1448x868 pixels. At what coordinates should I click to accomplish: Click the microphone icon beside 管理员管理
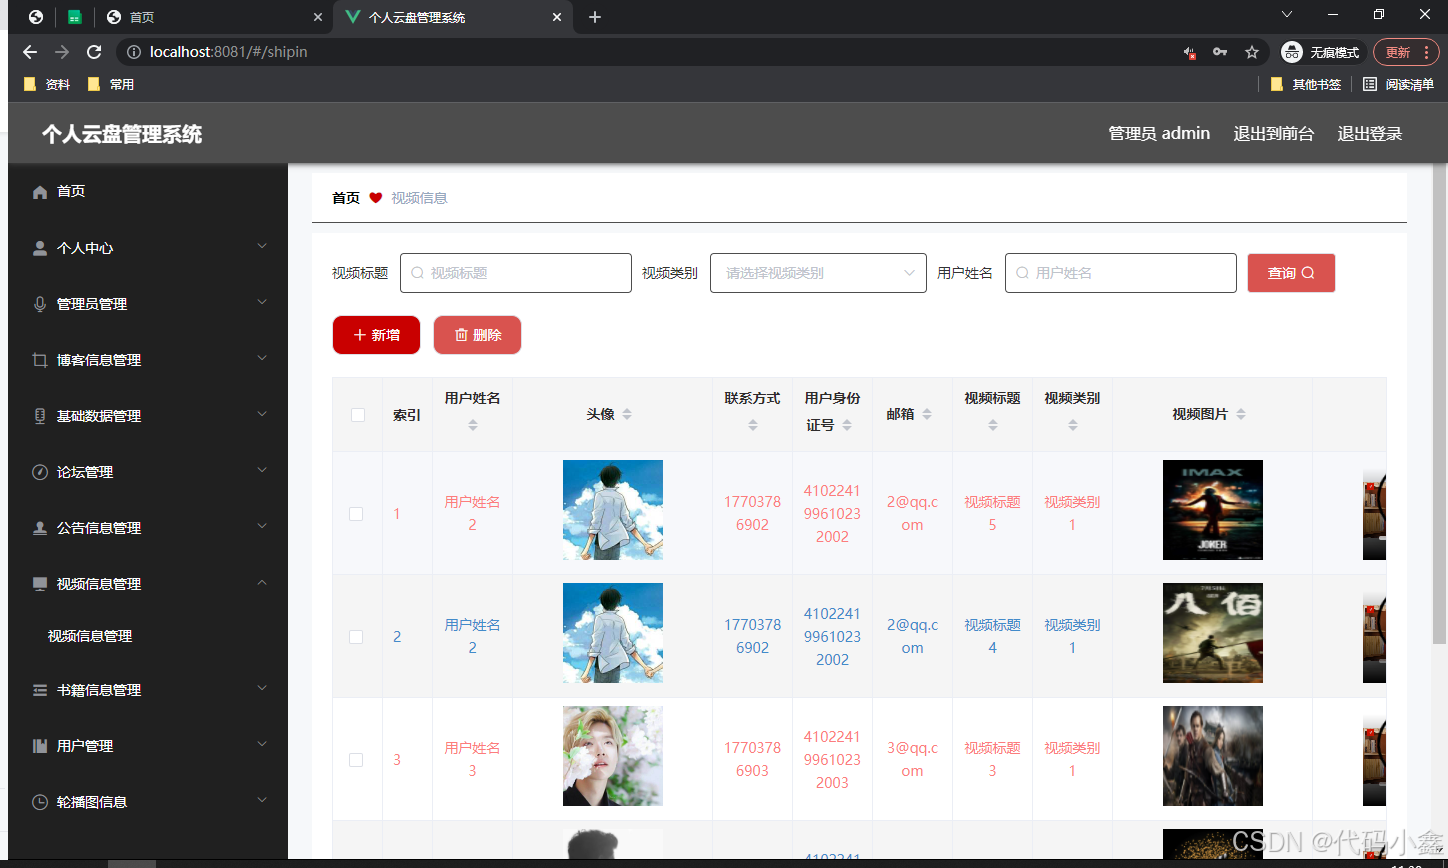pos(40,304)
